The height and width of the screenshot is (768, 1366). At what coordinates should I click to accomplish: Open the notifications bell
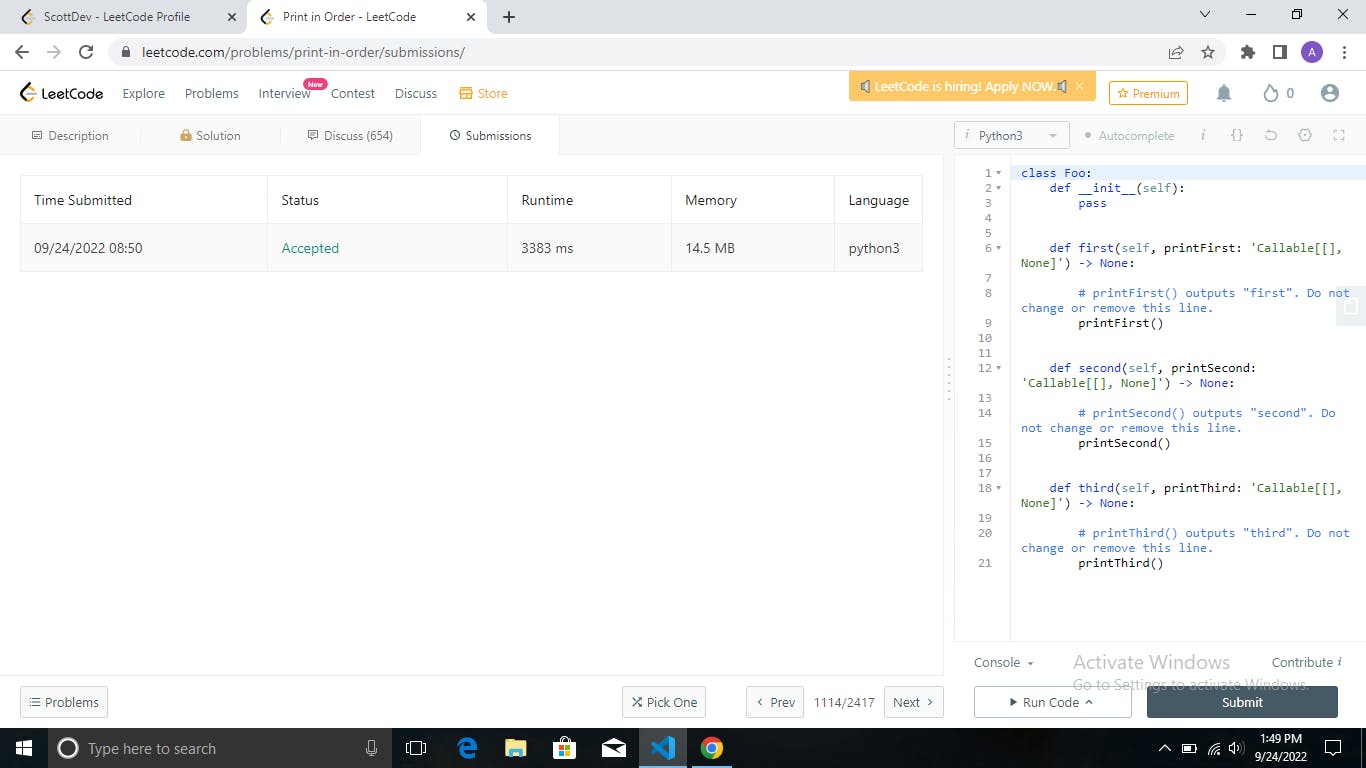(1224, 93)
